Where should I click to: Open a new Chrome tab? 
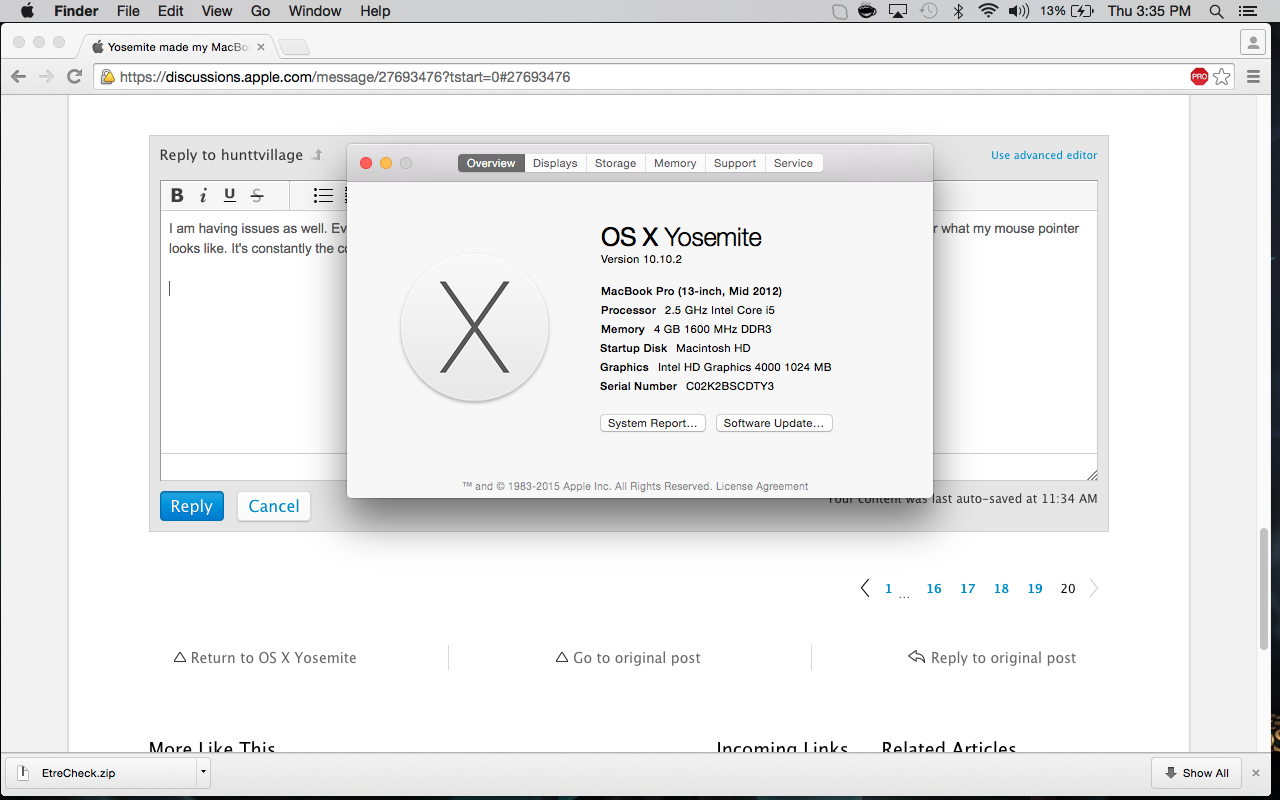click(294, 47)
